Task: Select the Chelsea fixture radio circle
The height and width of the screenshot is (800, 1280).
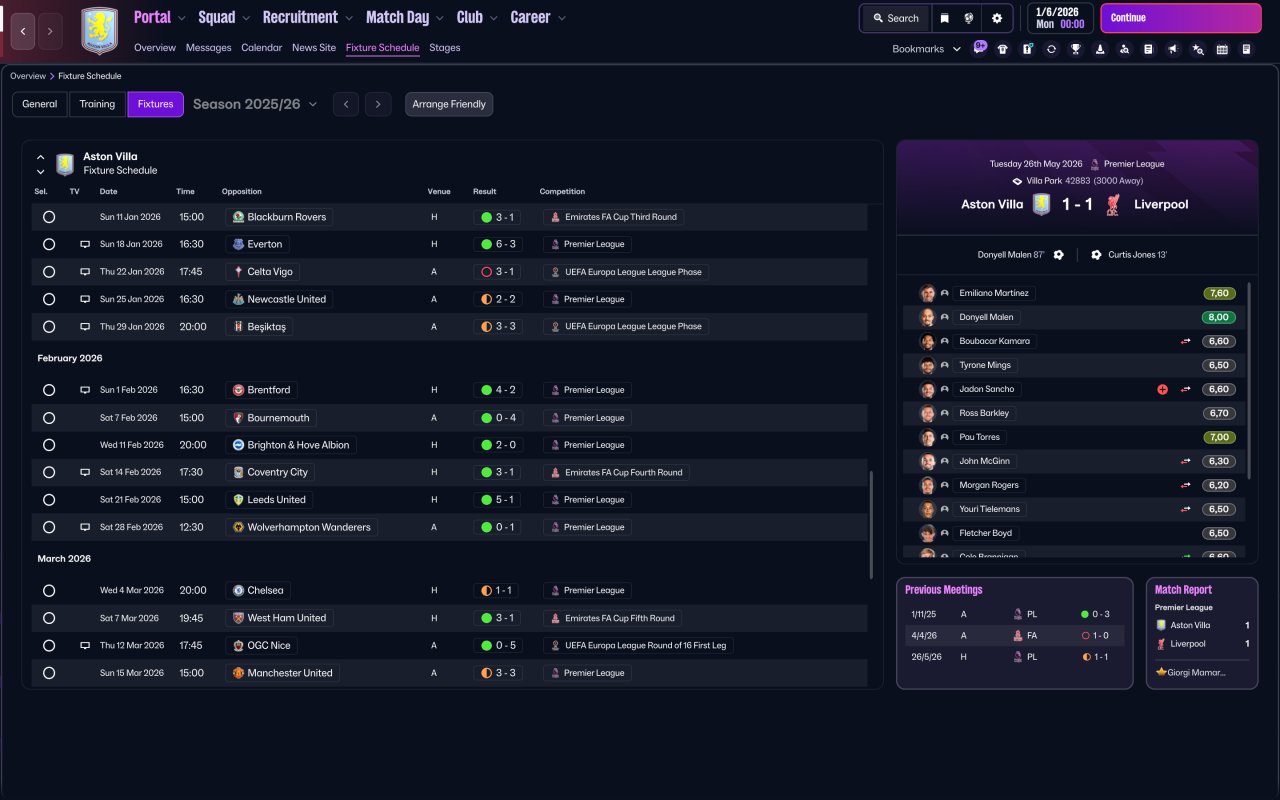Action: point(48,590)
